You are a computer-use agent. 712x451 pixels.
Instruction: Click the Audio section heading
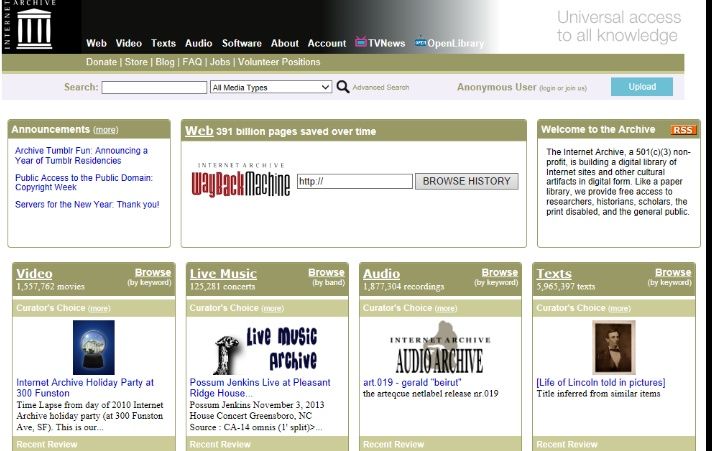(381, 273)
